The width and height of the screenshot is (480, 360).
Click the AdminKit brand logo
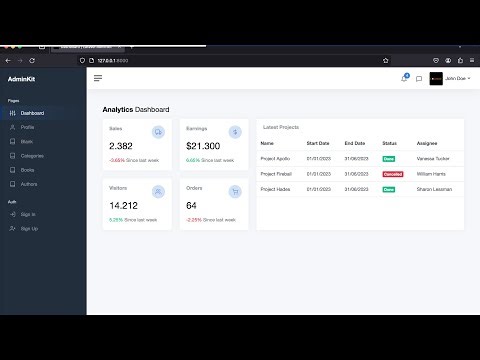tap(21, 79)
